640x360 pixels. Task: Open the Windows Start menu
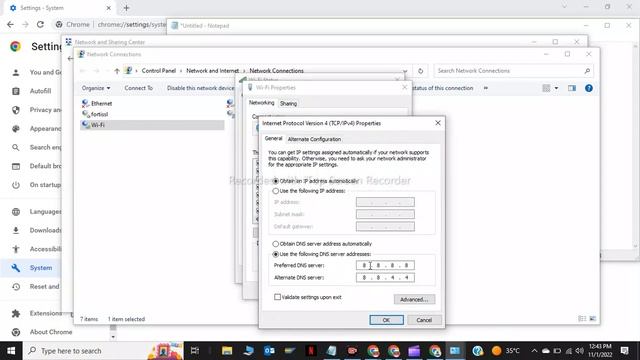tap(11, 351)
